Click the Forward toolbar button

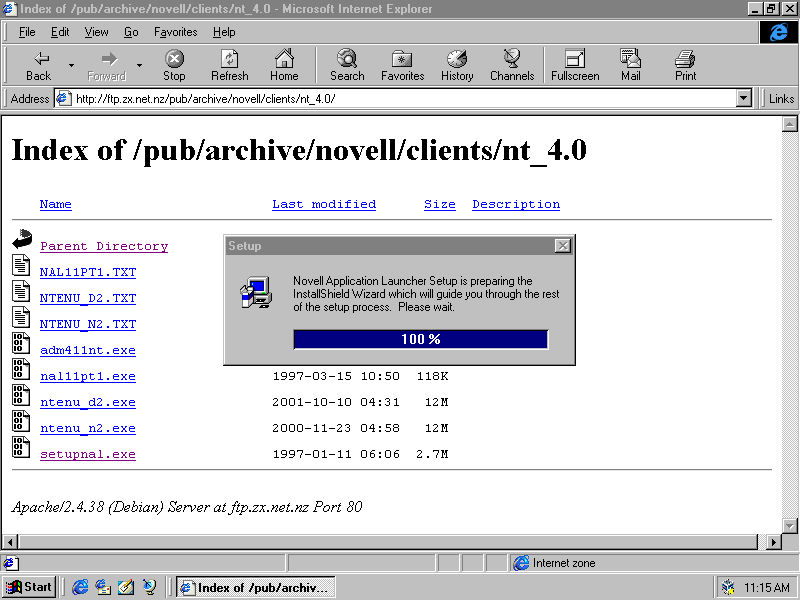[x=107, y=65]
